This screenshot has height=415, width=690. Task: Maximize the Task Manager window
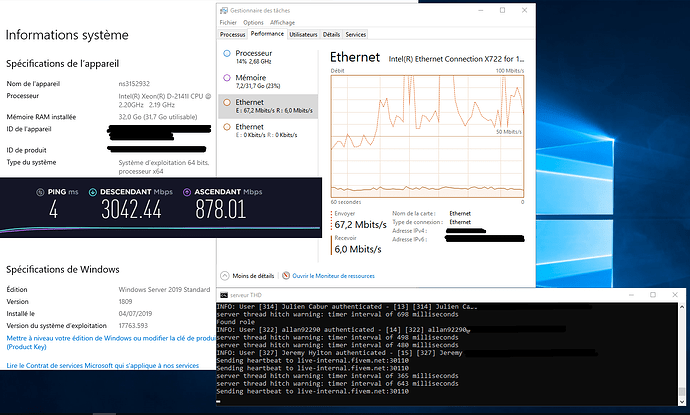[x=503, y=10]
